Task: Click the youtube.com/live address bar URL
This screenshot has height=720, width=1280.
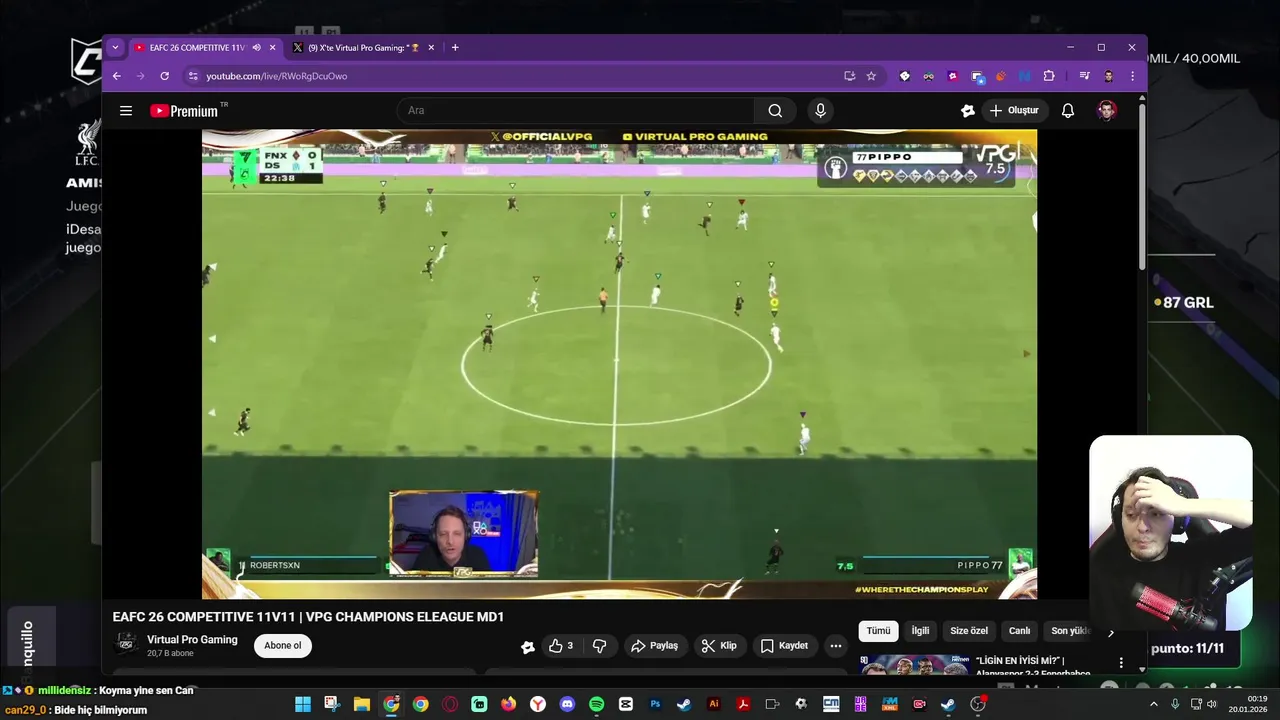Action: click(277, 76)
